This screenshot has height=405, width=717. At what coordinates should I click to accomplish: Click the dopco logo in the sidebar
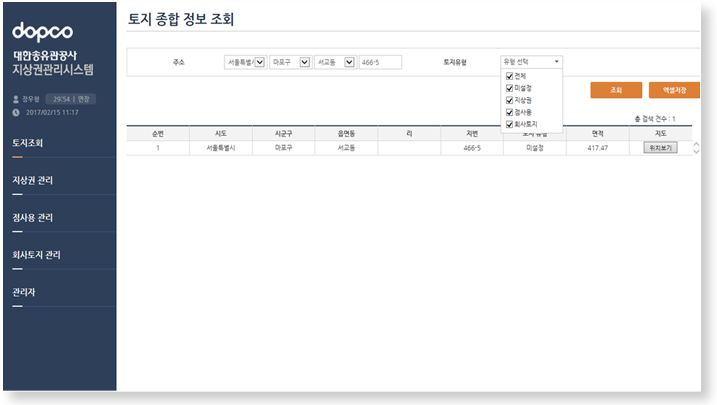click(x=42, y=32)
